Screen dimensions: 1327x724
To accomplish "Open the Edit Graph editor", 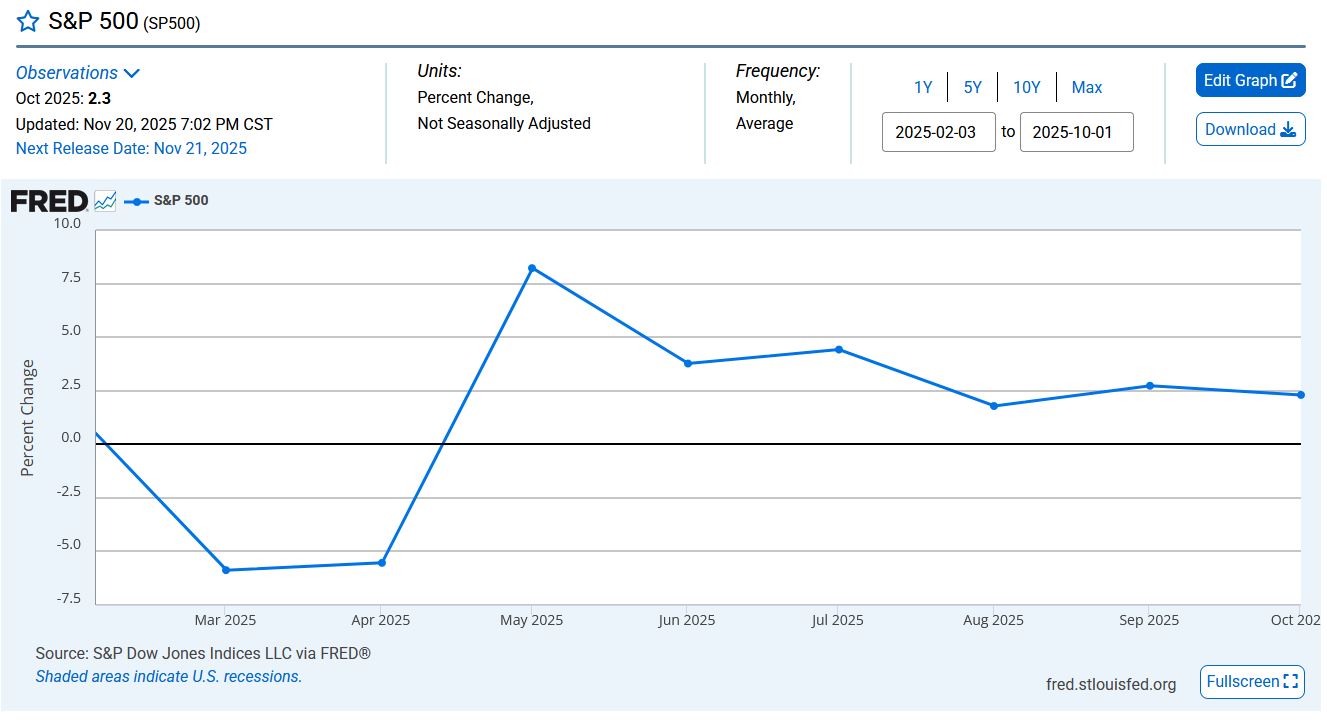I will 1250,81.
